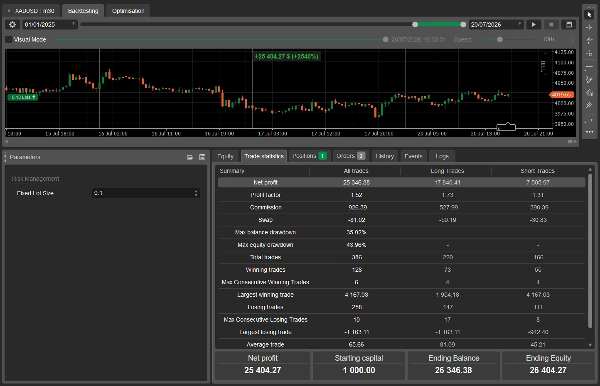The image size is (600, 386).
Task: Select the pitchfork drawing tool
Action: click(589, 105)
